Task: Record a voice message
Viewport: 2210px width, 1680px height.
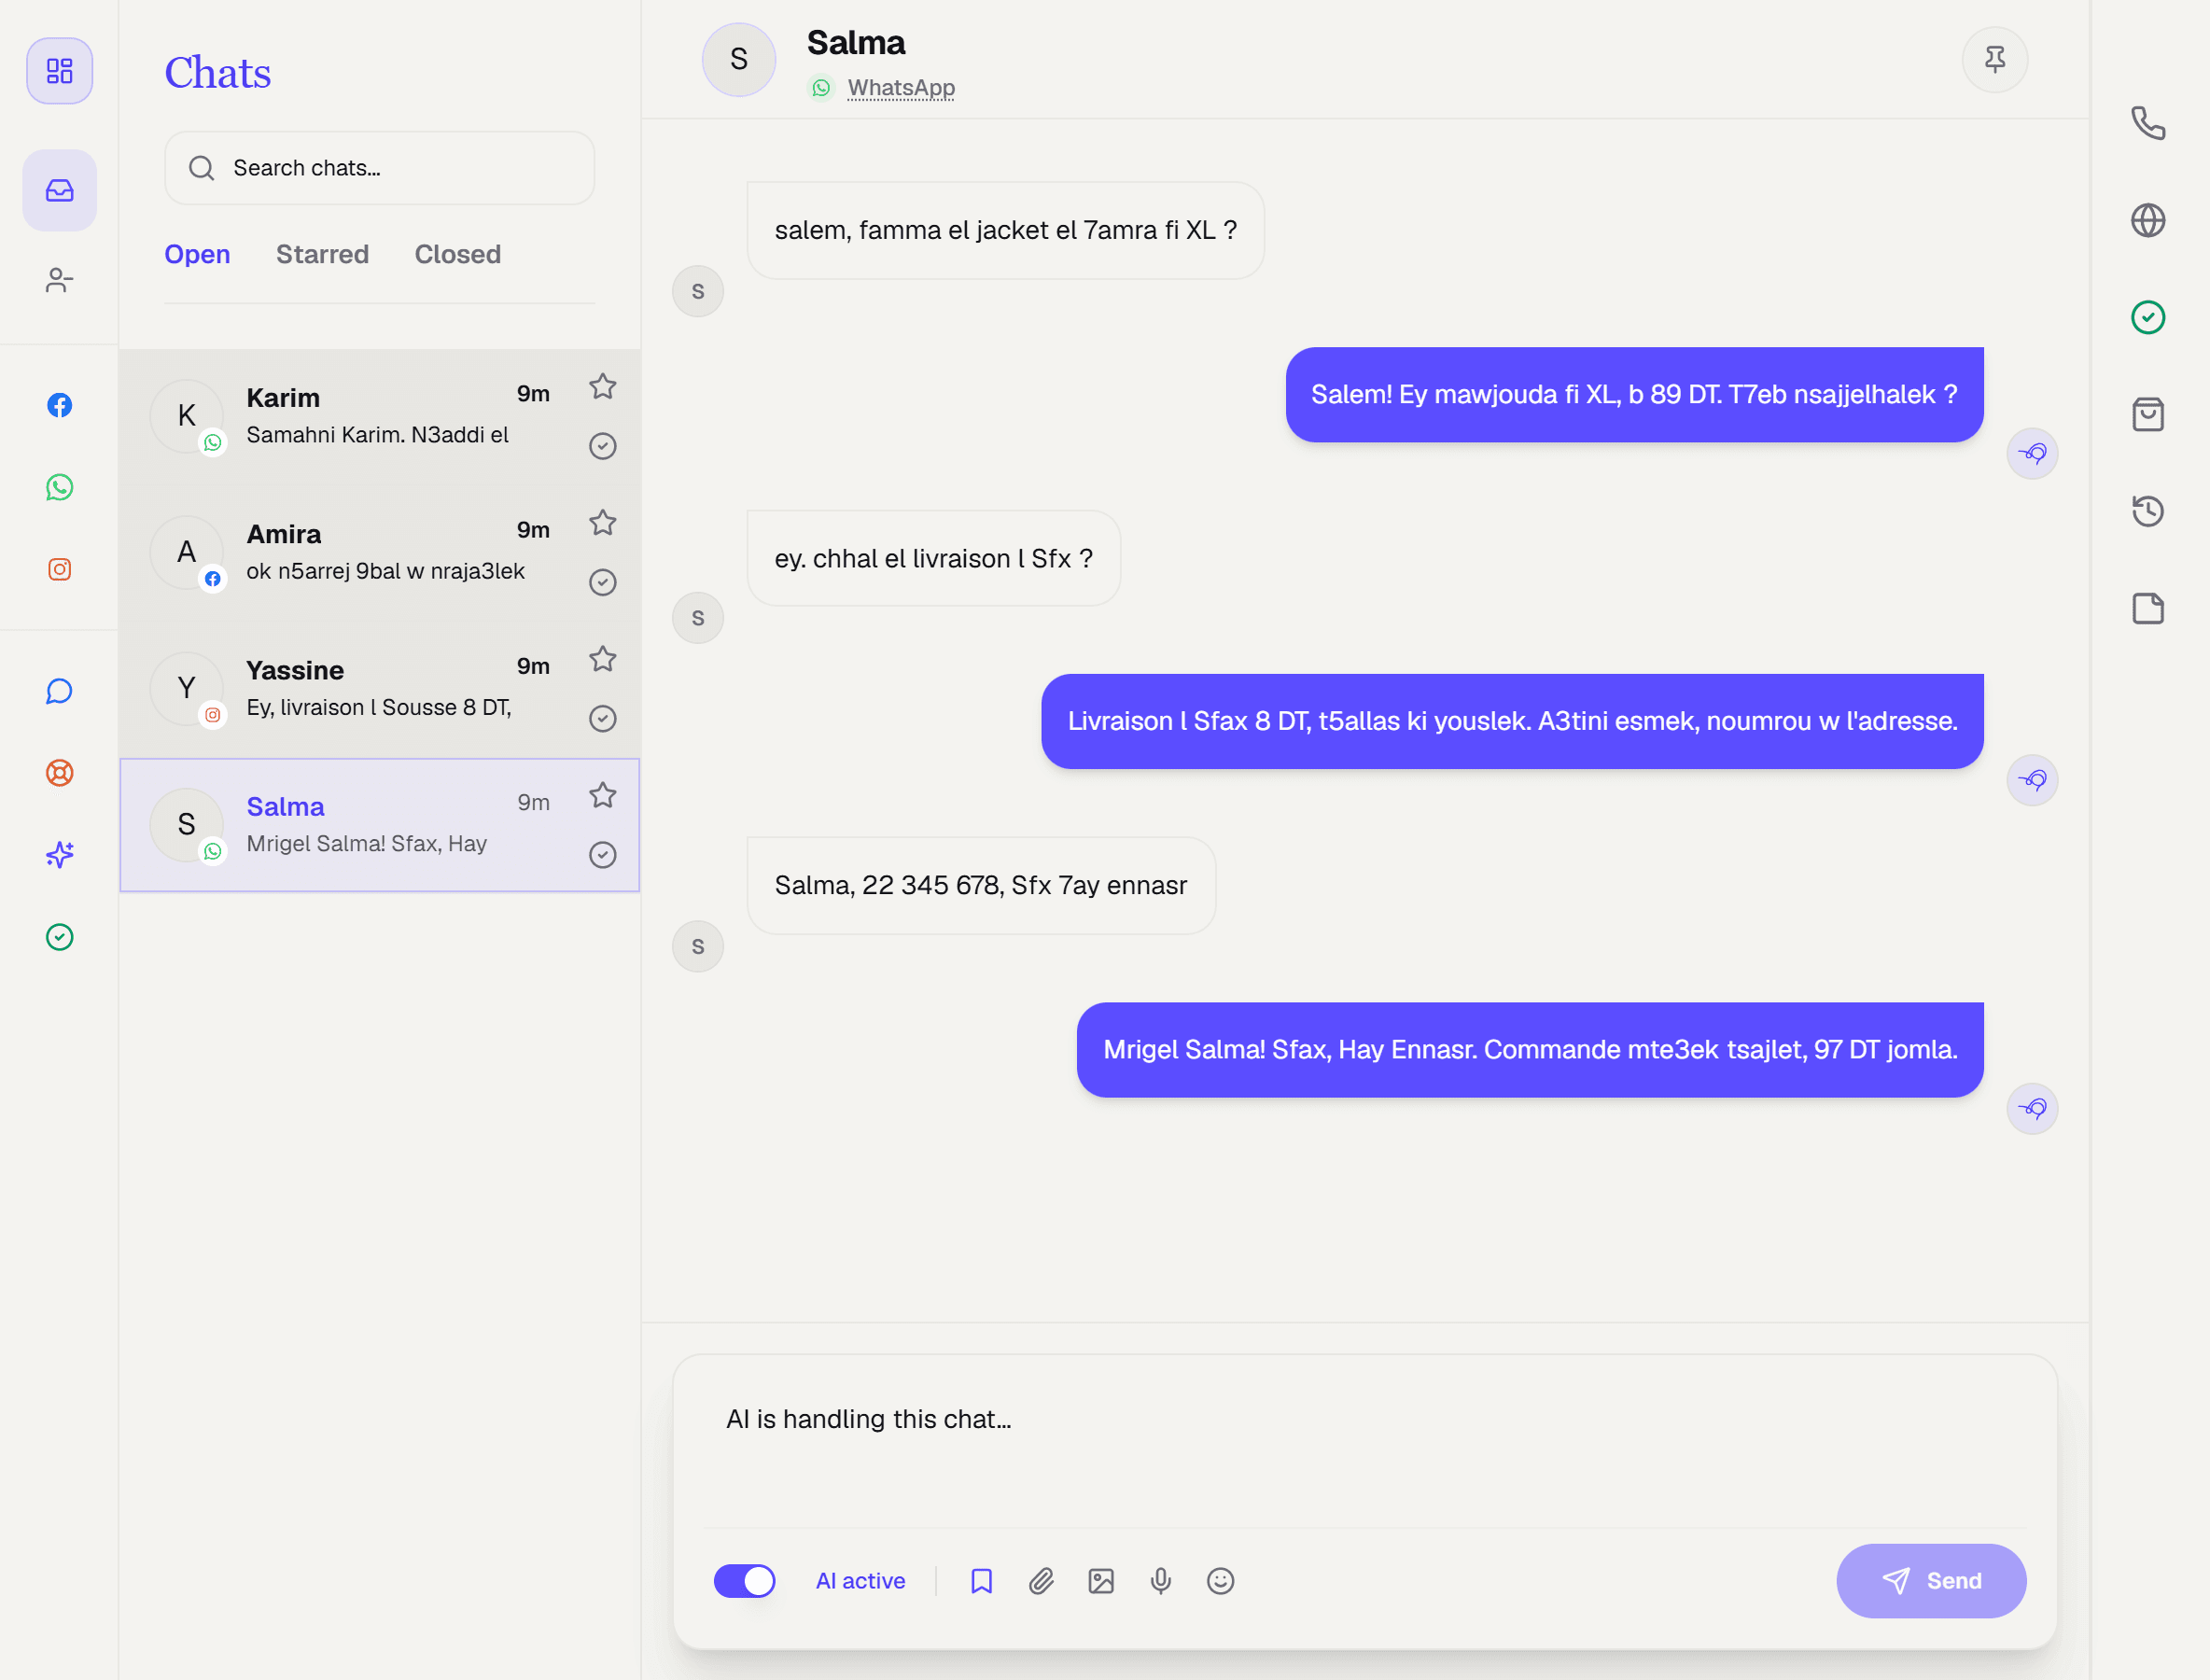Action: tap(1160, 1581)
